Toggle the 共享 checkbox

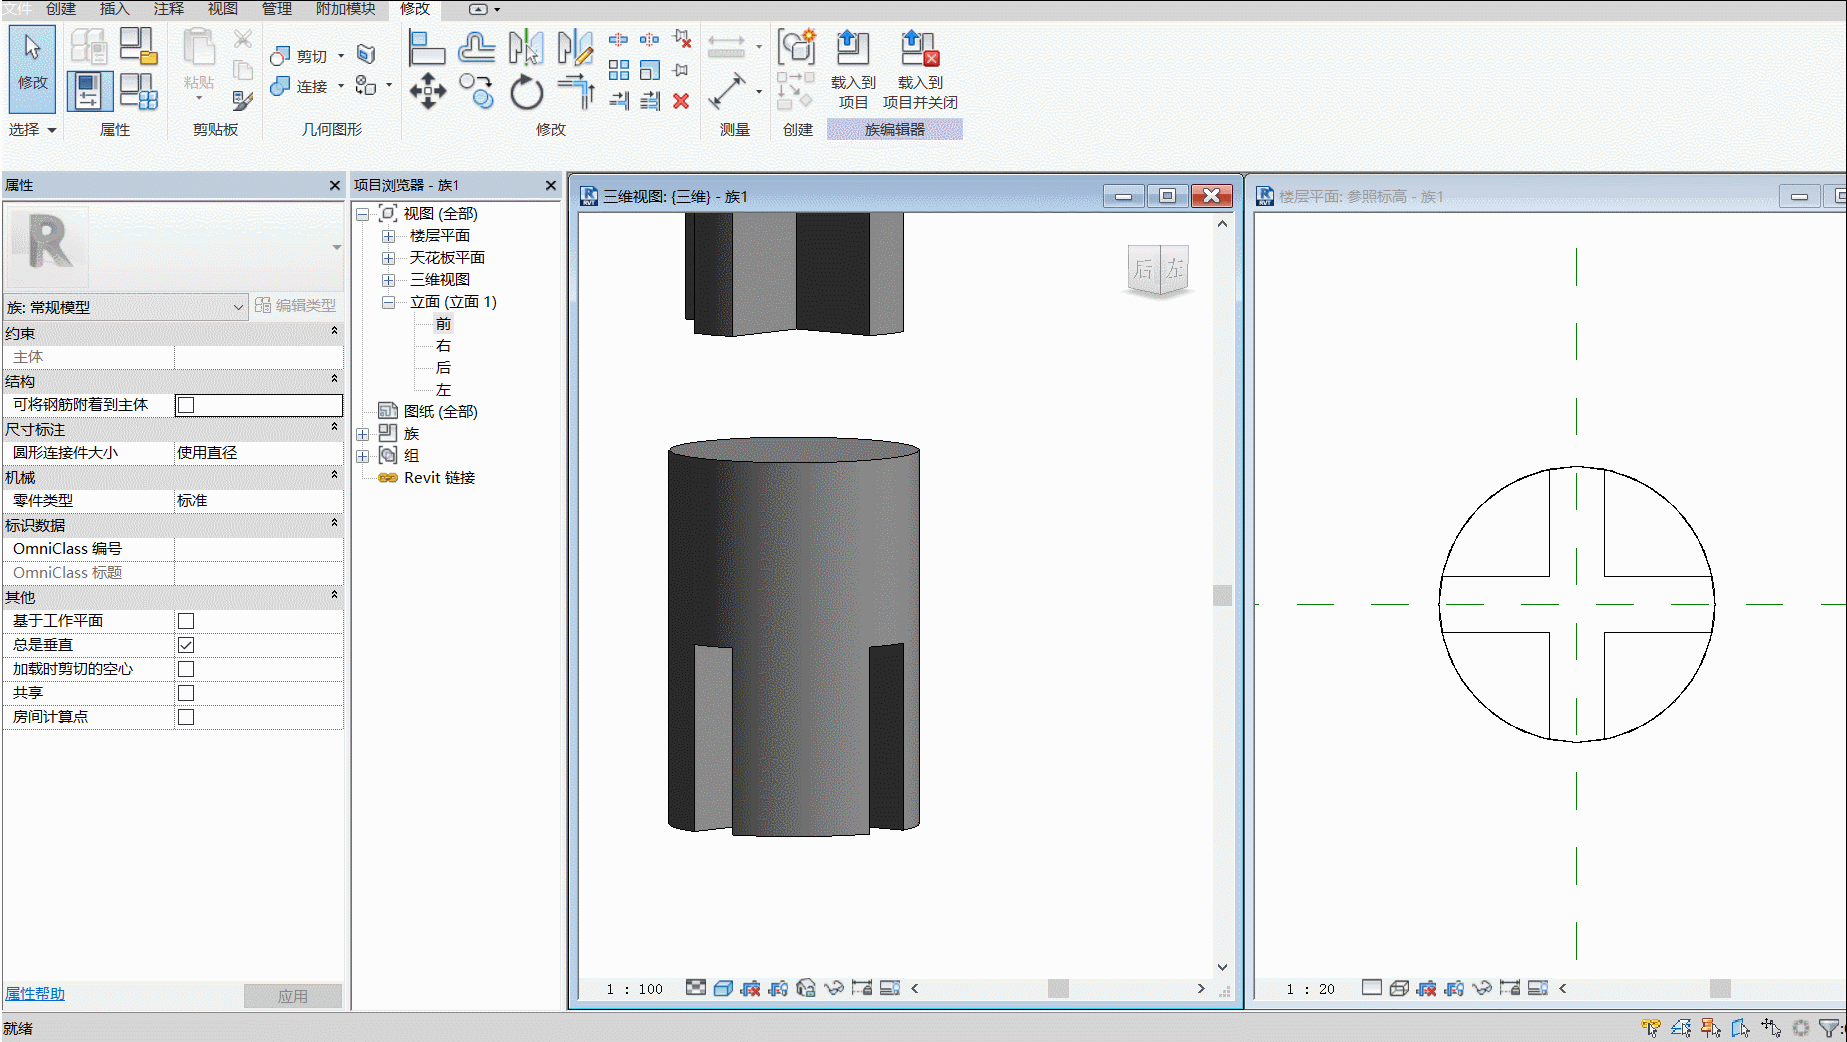click(186, 693)
